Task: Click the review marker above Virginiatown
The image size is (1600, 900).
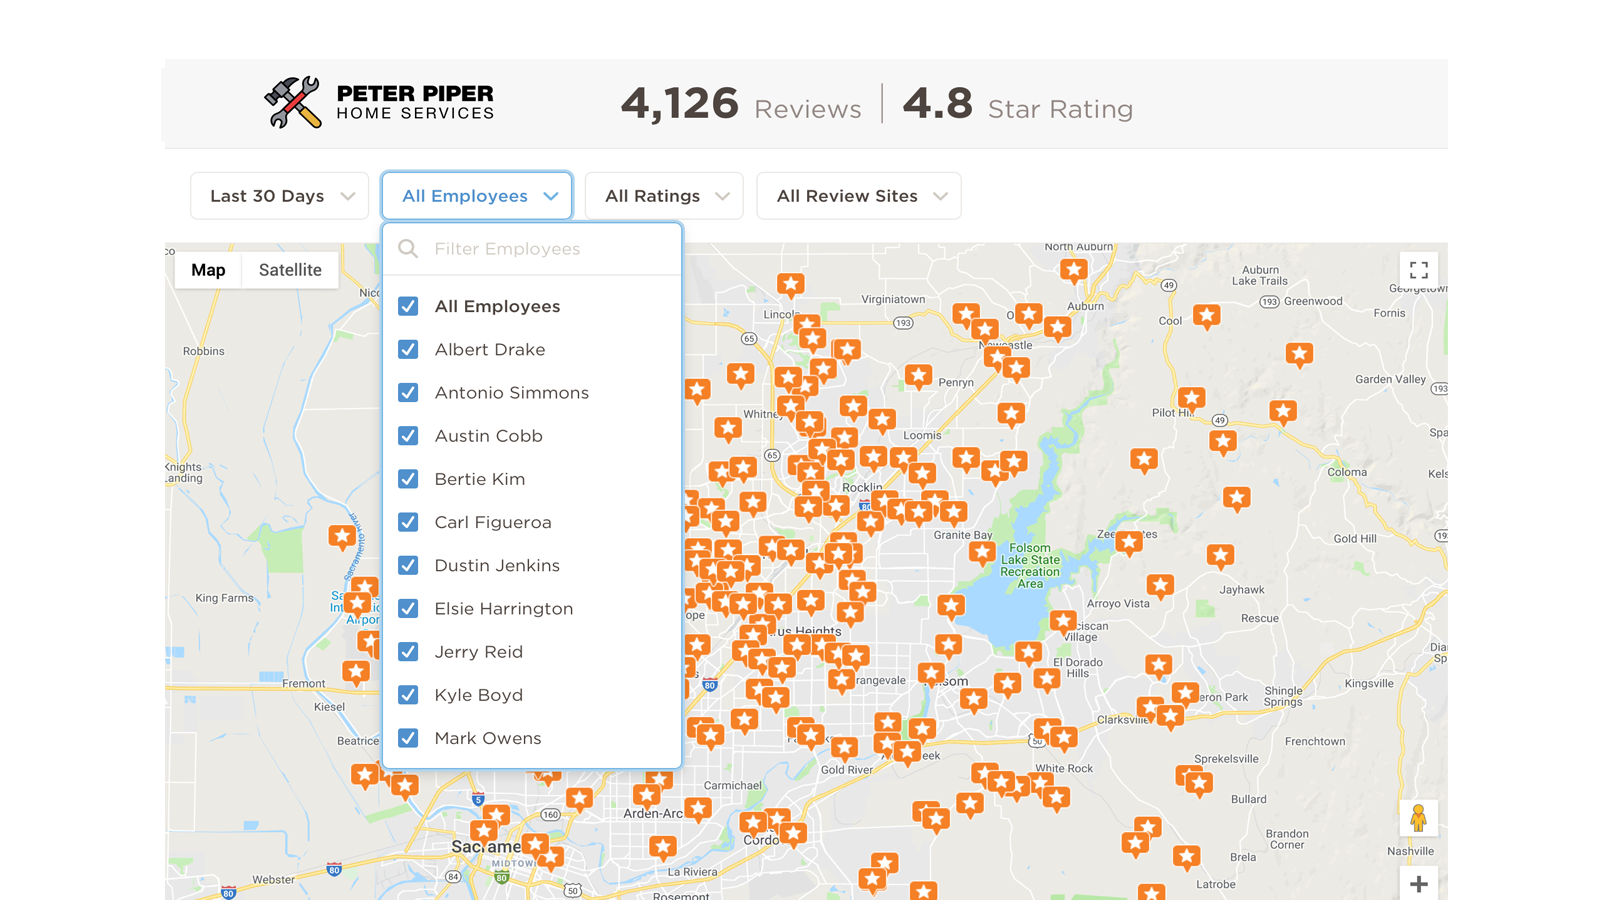Action: [x=791, y=285]
